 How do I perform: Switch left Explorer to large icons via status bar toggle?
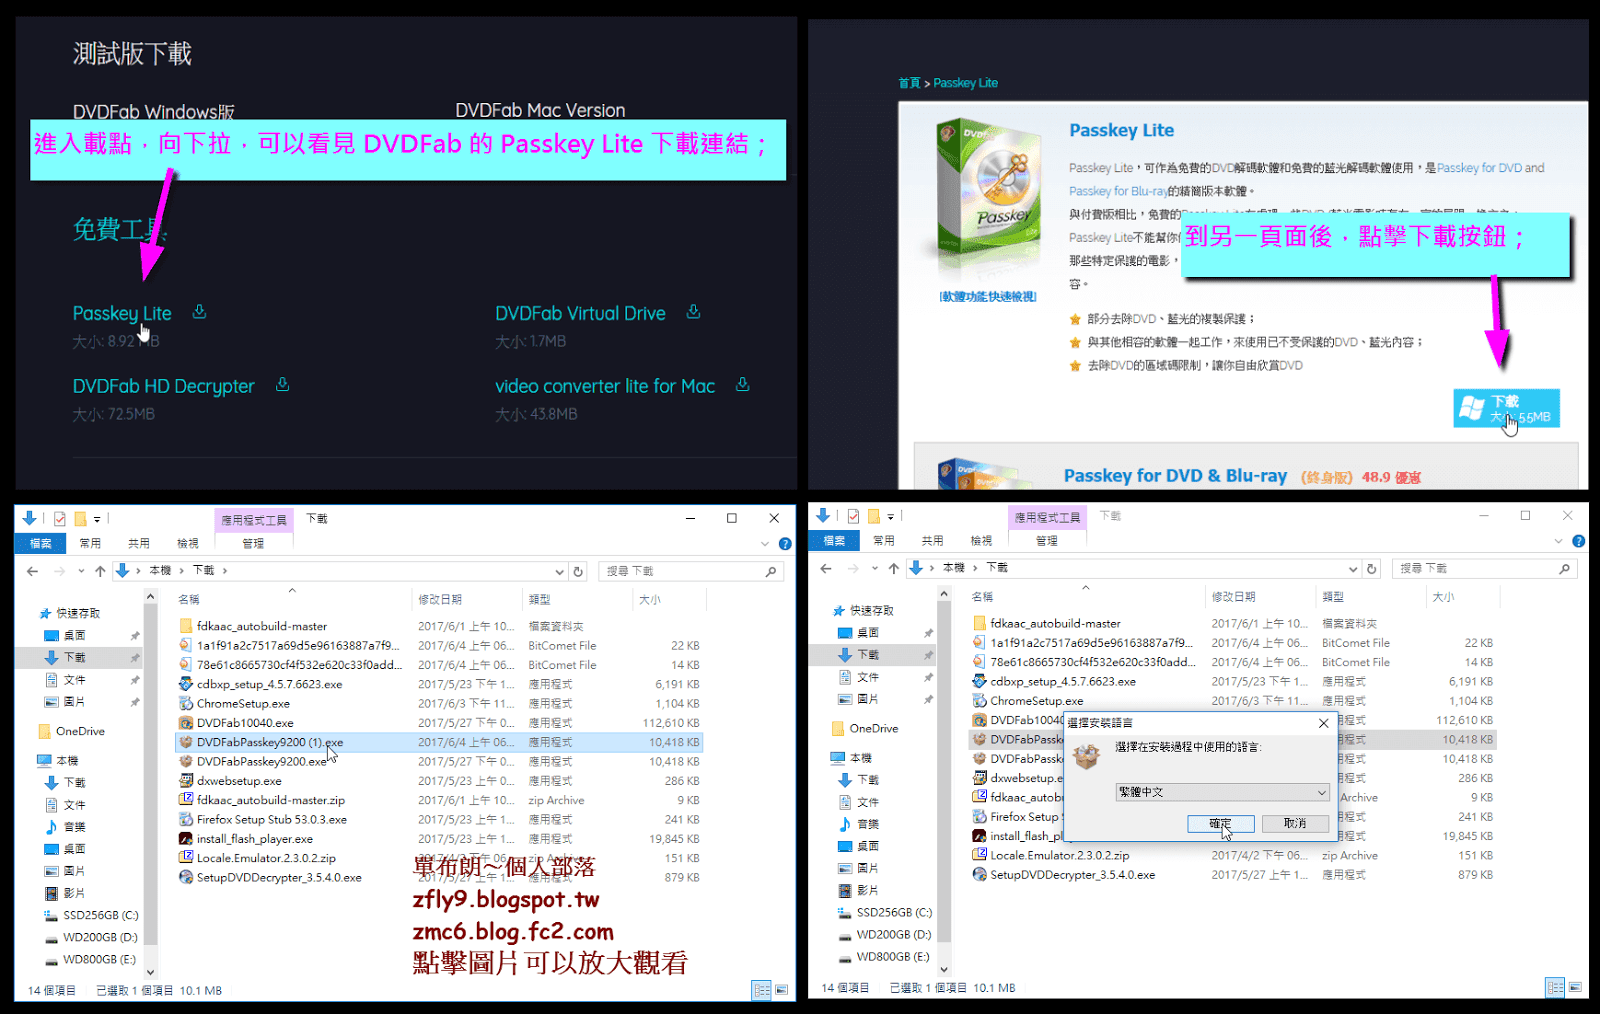point(781,990)
